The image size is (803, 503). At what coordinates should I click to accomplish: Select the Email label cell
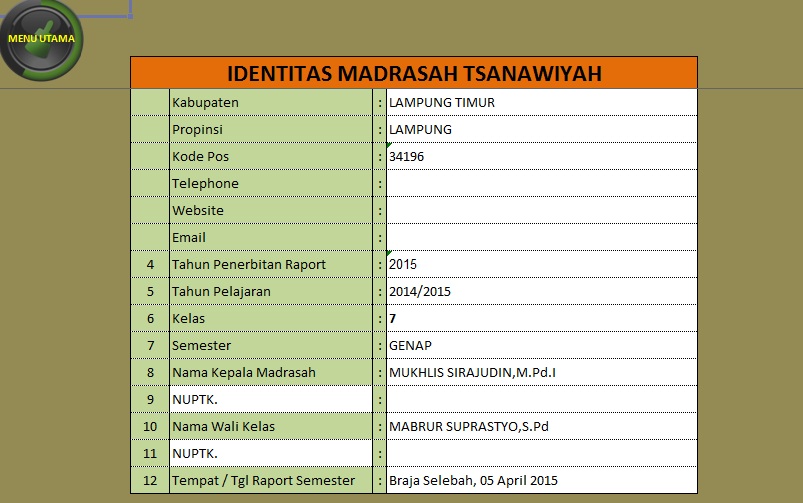pos(271,238)
